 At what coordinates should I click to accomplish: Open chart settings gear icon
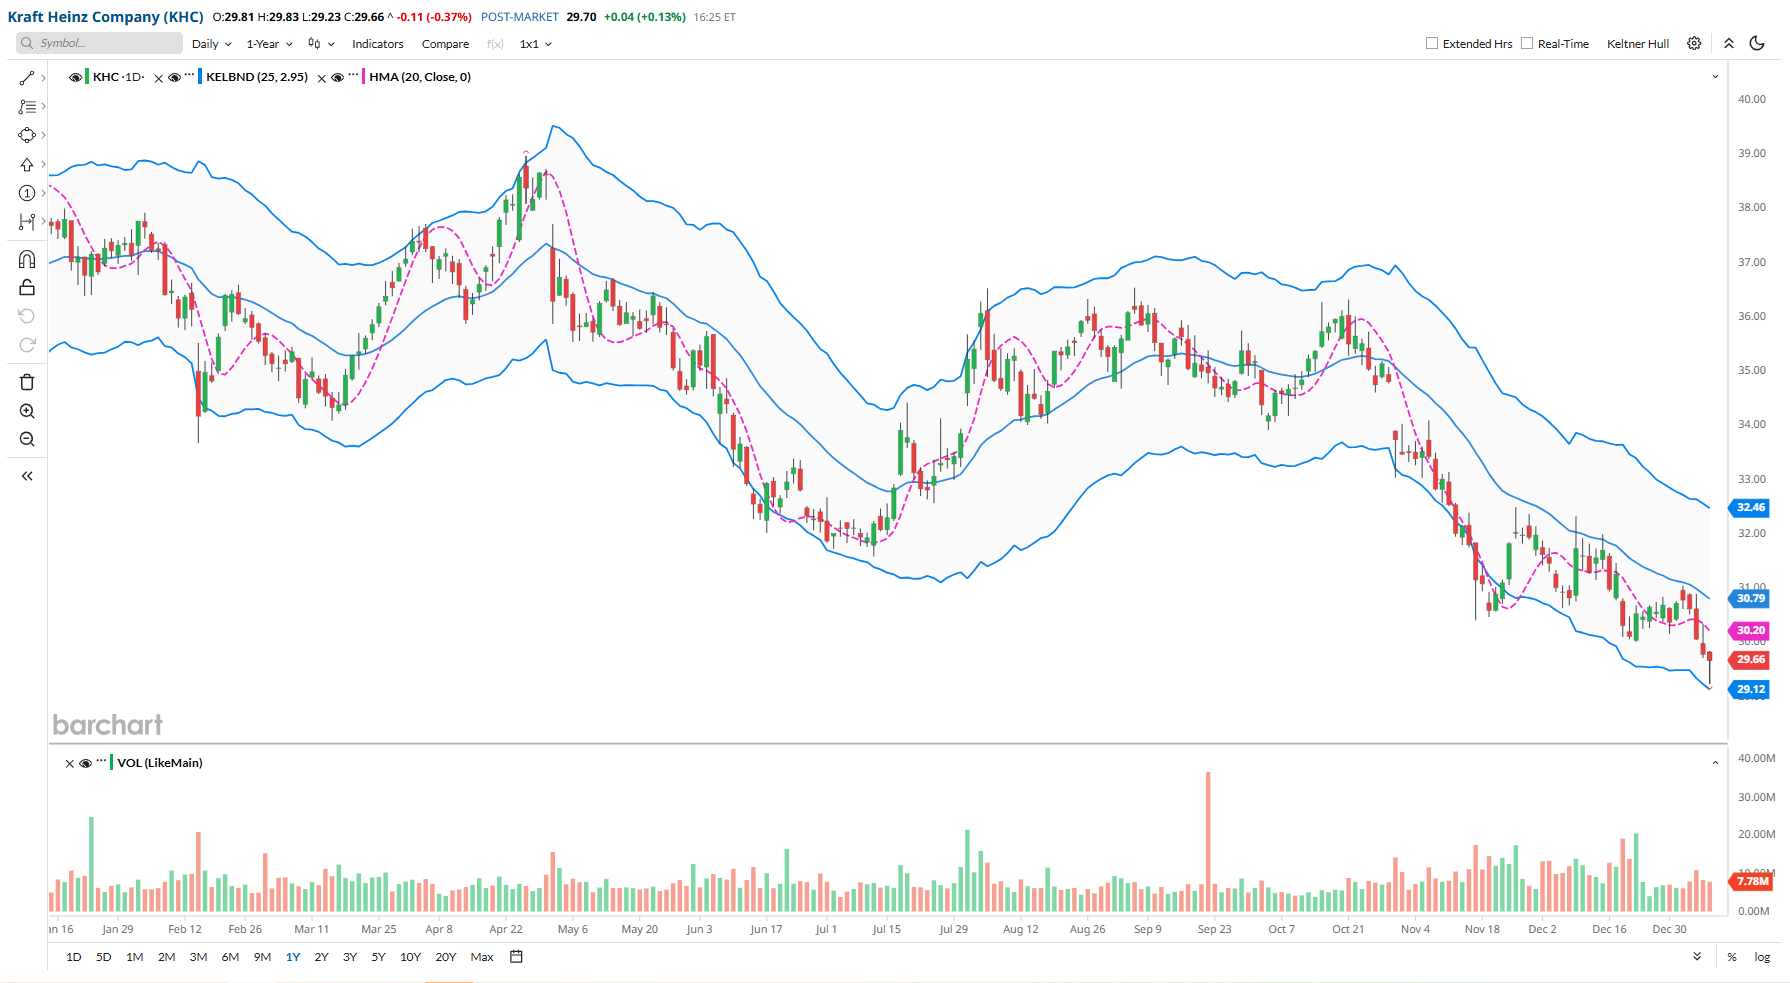1694,43
